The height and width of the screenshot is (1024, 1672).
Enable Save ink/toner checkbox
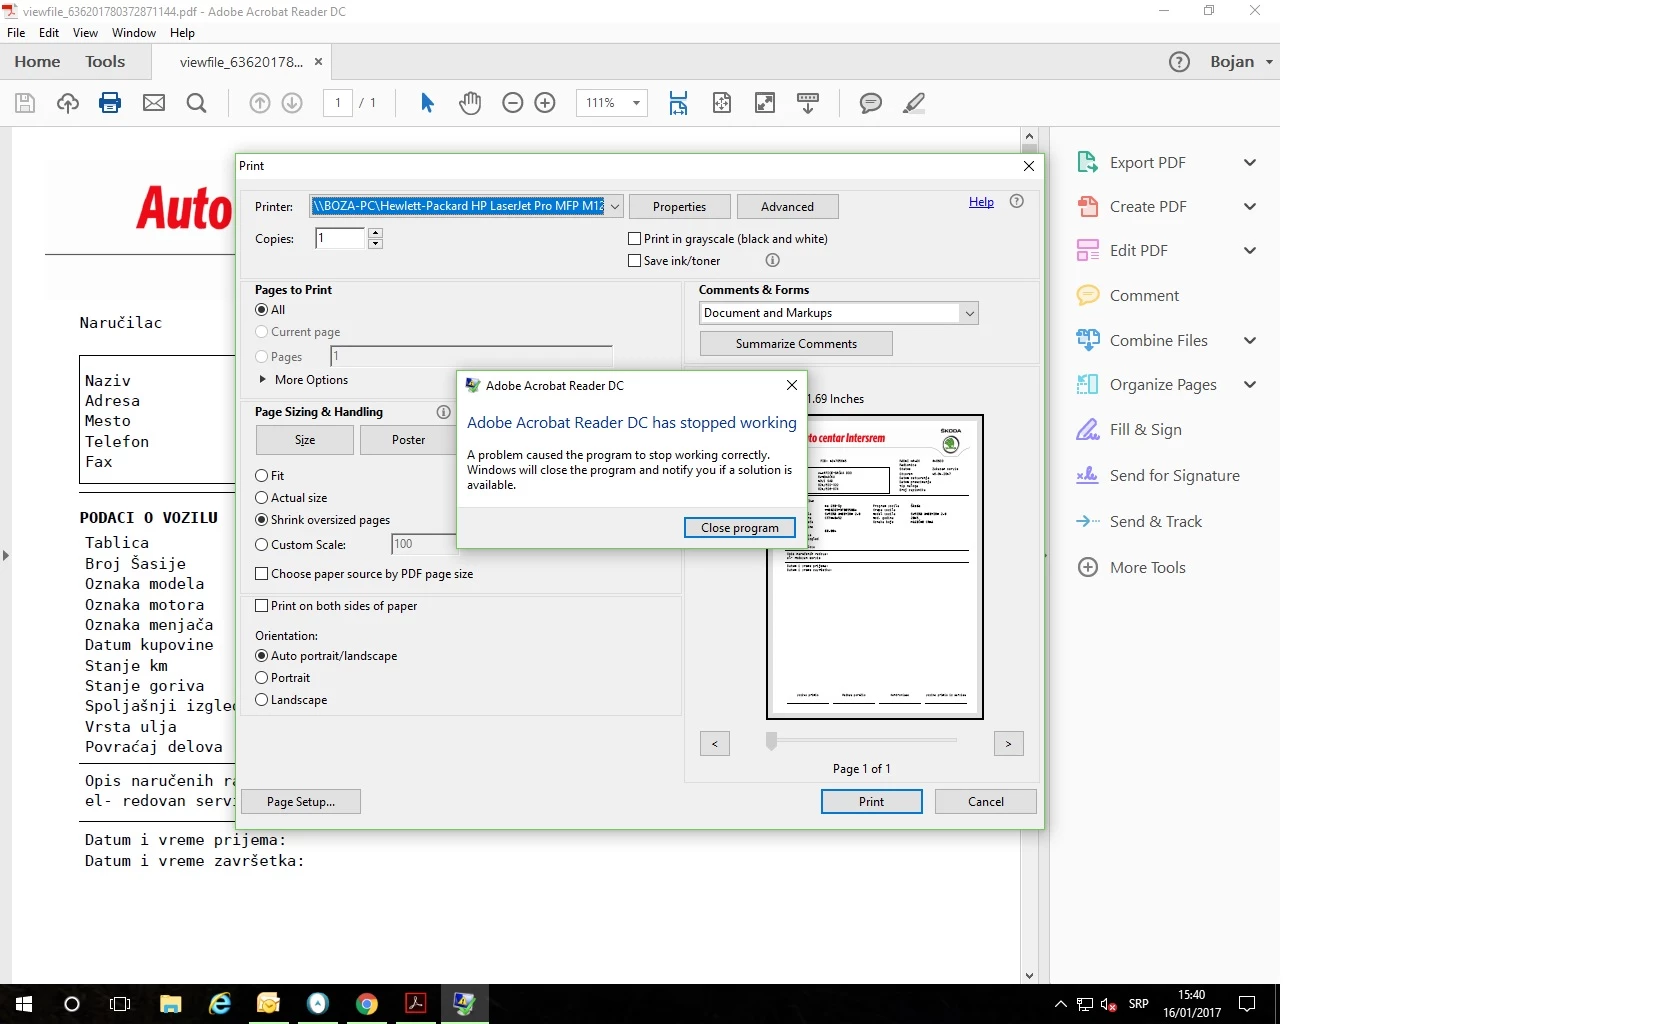click(634, 261)
